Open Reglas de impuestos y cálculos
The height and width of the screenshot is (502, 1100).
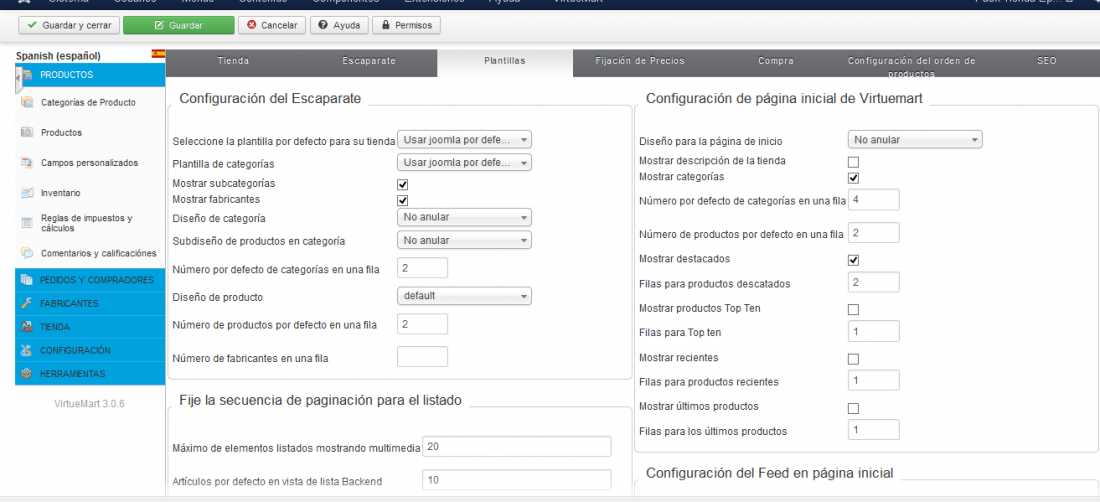click(86, 223)
